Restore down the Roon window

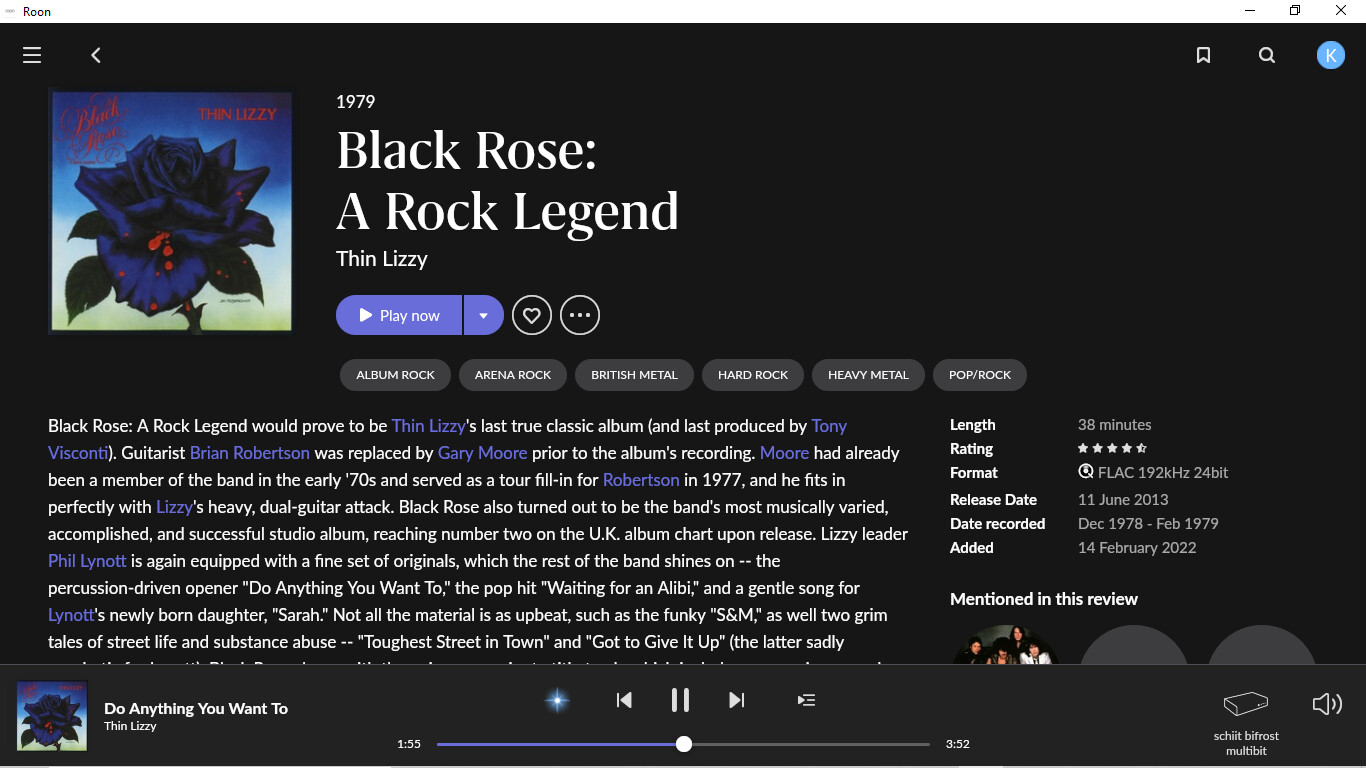click(x=1295, y=10)
